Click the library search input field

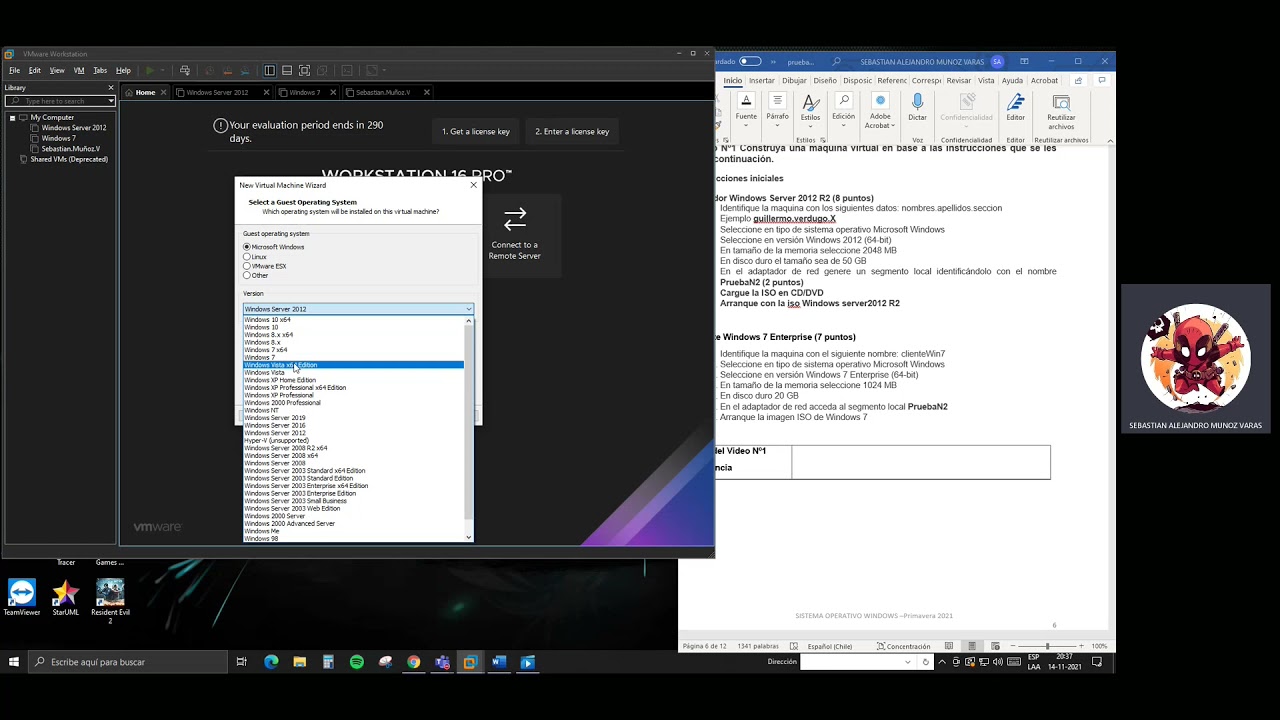tap(60, 101)
